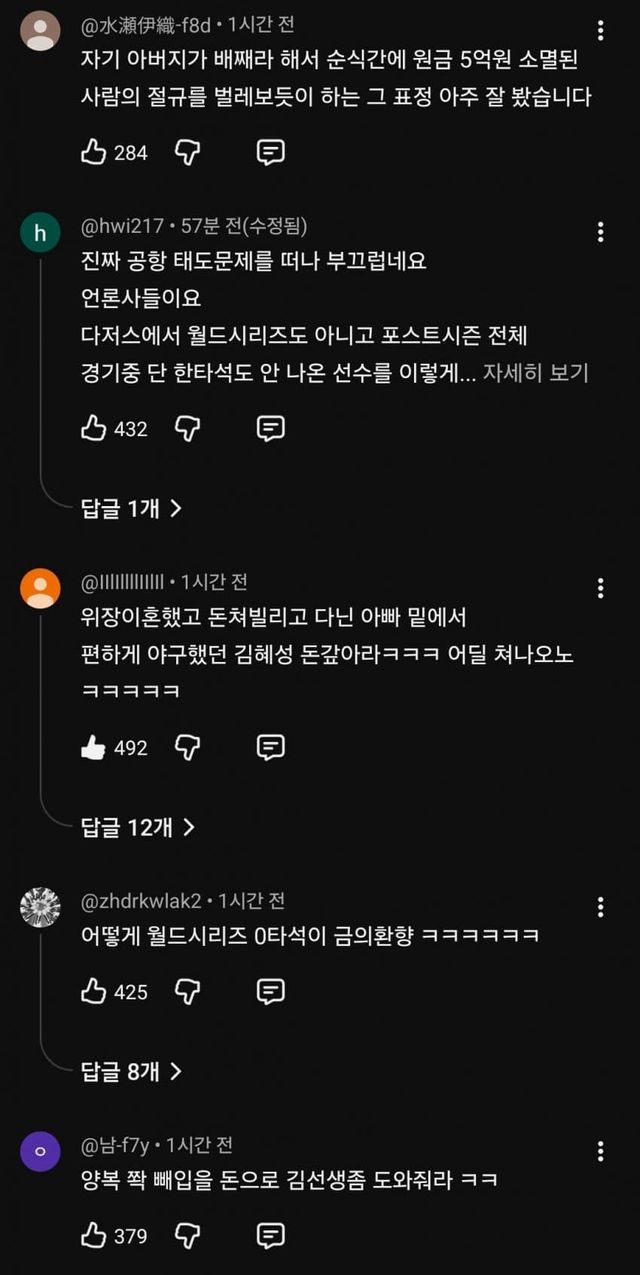Expand the 답글 1개 reply thread
The image size is (640, 1275).
pyautogui.click(x=131, y=508)
